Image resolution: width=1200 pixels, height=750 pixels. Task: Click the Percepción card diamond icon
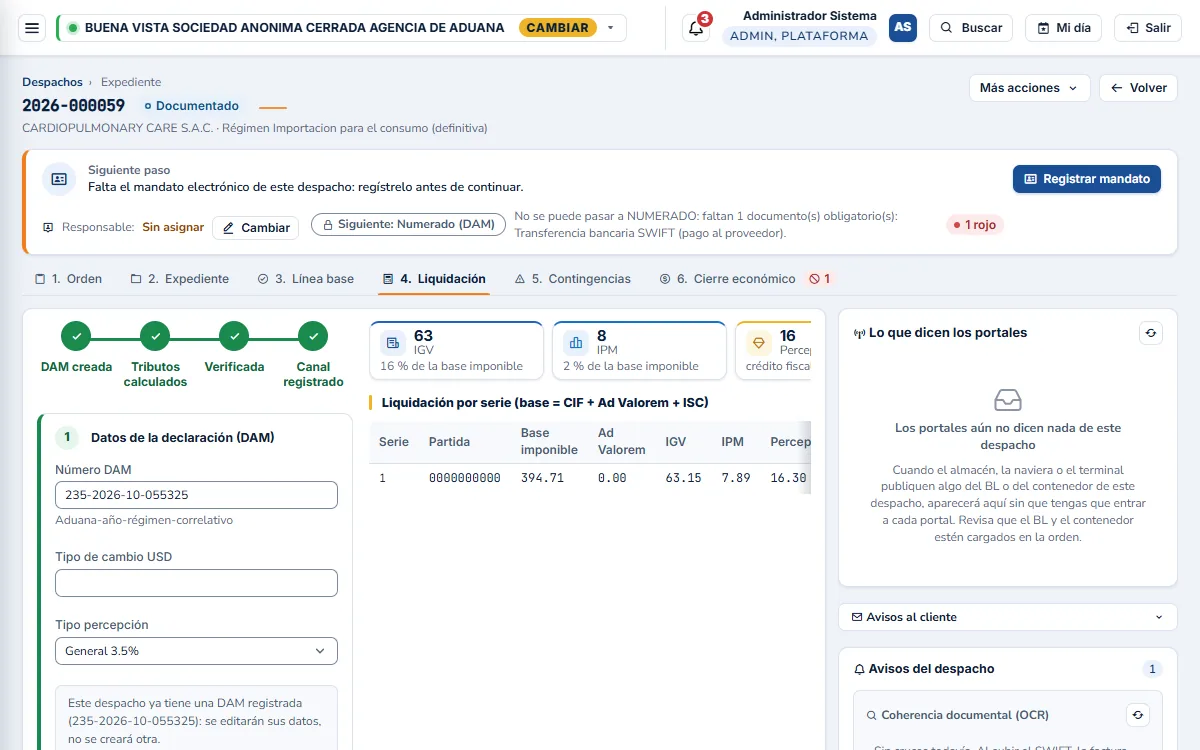(757, 343)
